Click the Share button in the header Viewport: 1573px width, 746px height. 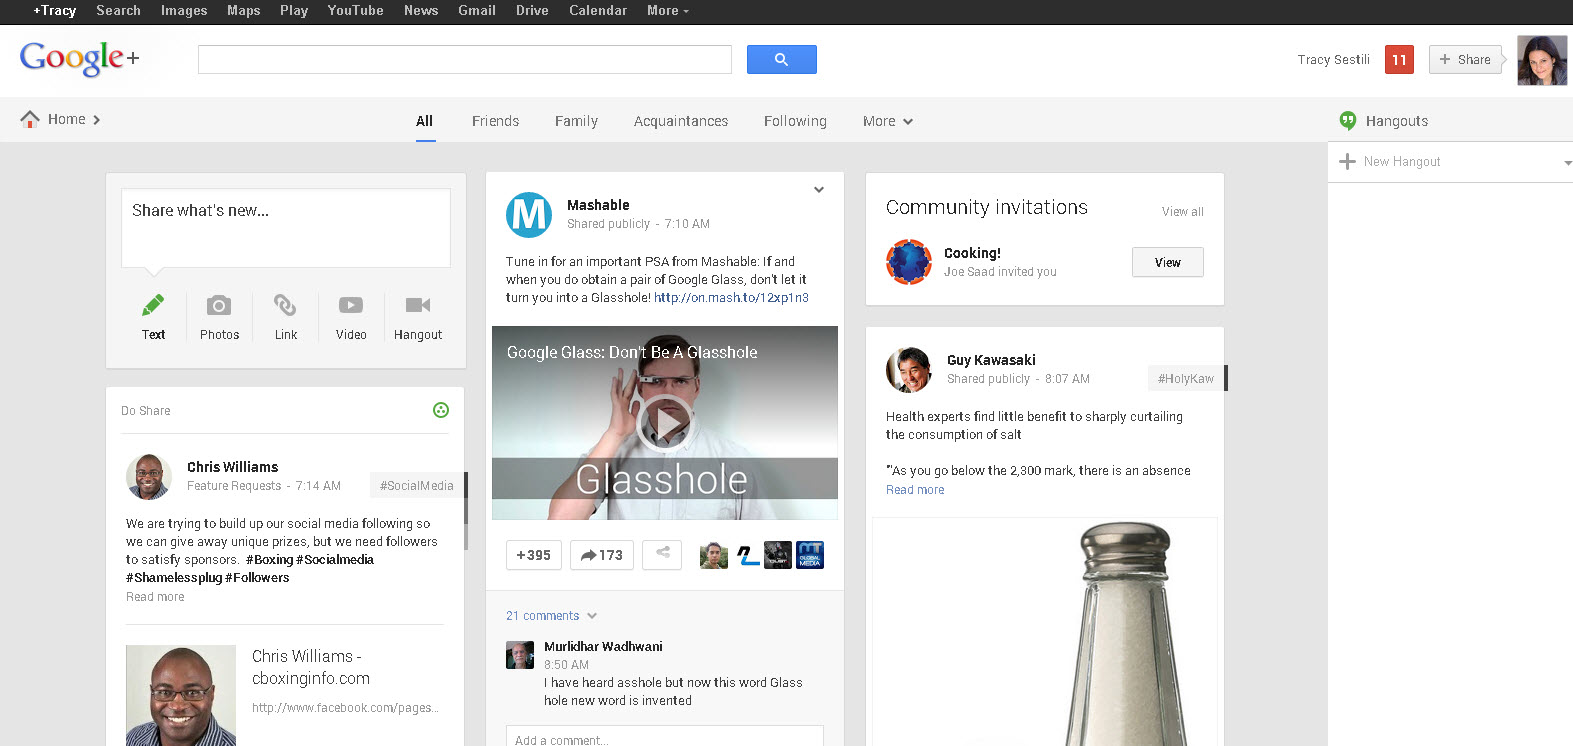[1465, 60]
